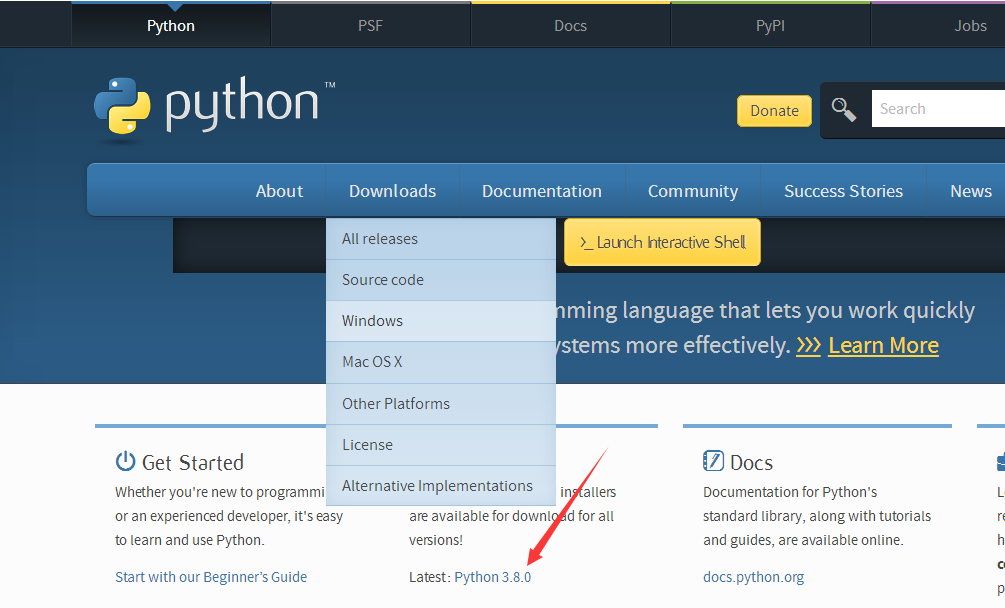Screen dimensions: 1005x608
Task: Select Mac OS X in Downloads dropdown
Action: [441, 362]
